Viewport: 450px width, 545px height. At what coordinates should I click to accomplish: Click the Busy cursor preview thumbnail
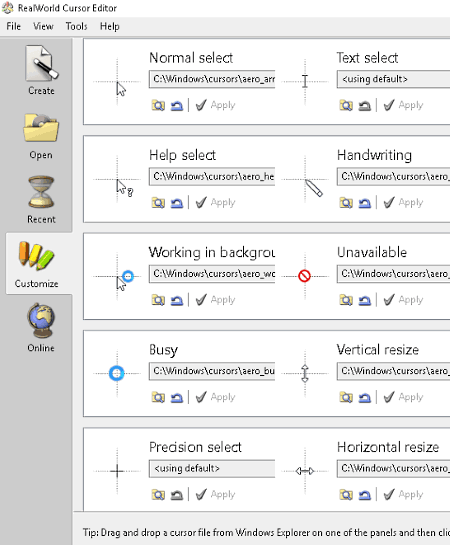point(117,373)
